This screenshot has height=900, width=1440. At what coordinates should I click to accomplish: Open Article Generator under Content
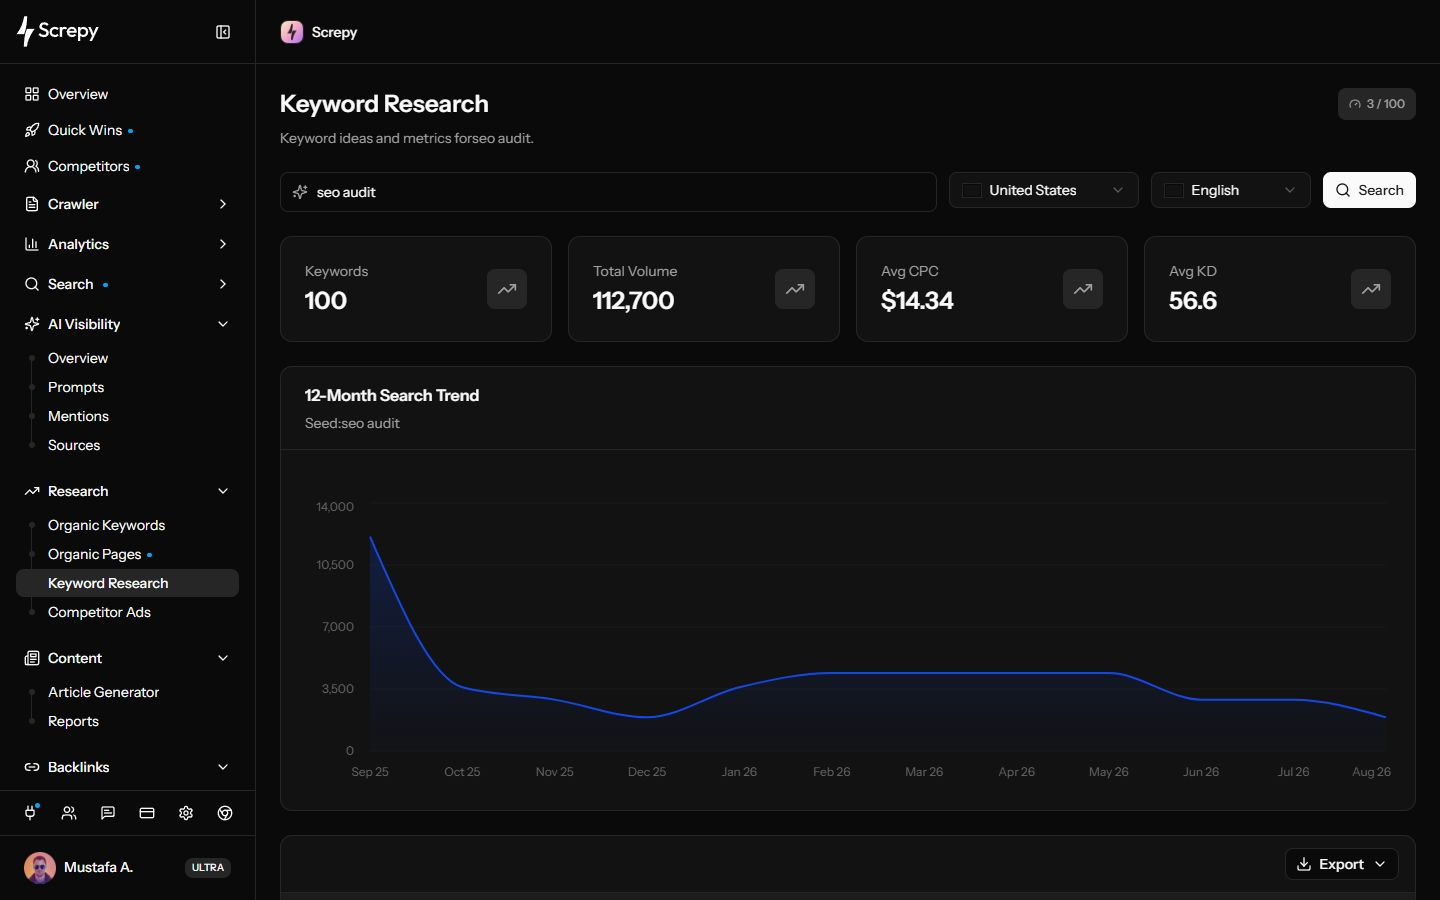click(104, 692)
